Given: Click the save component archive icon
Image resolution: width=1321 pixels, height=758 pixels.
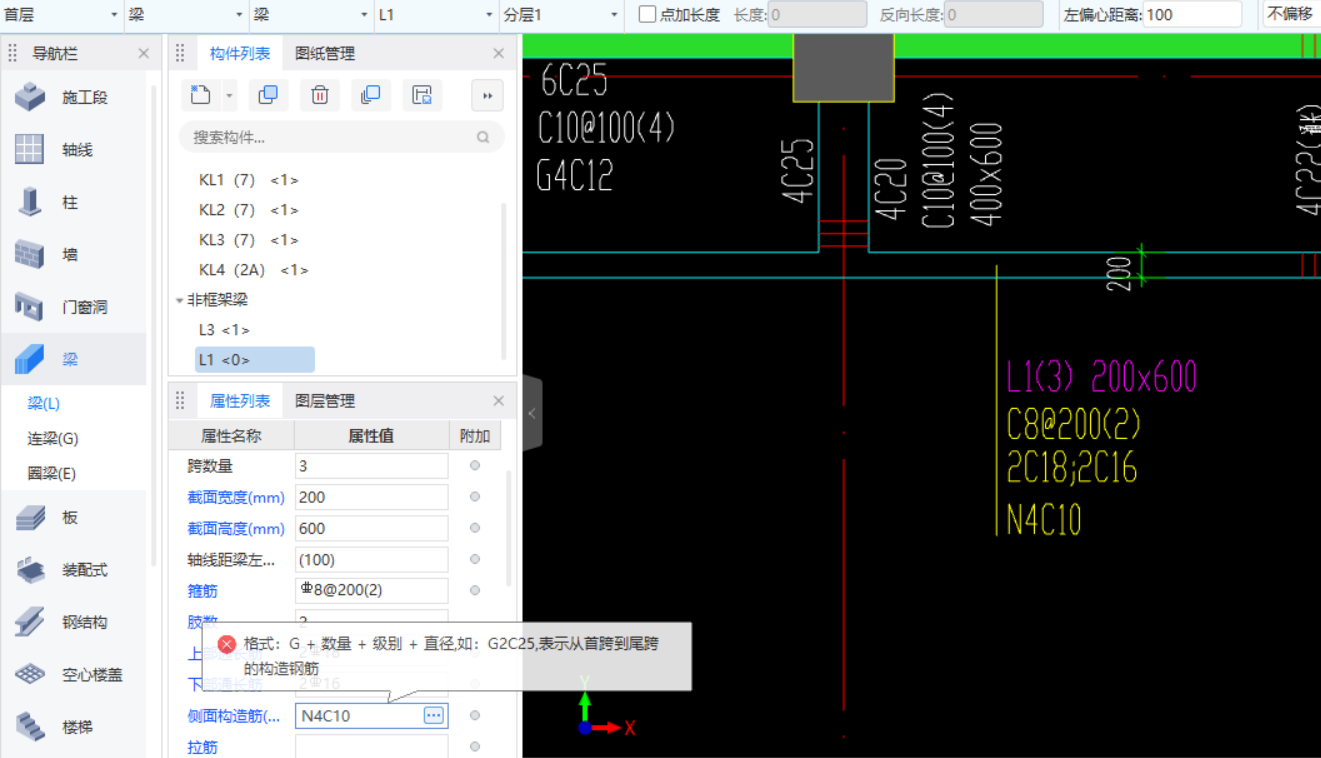Looking at the screenshot, I should pos(423,95).
